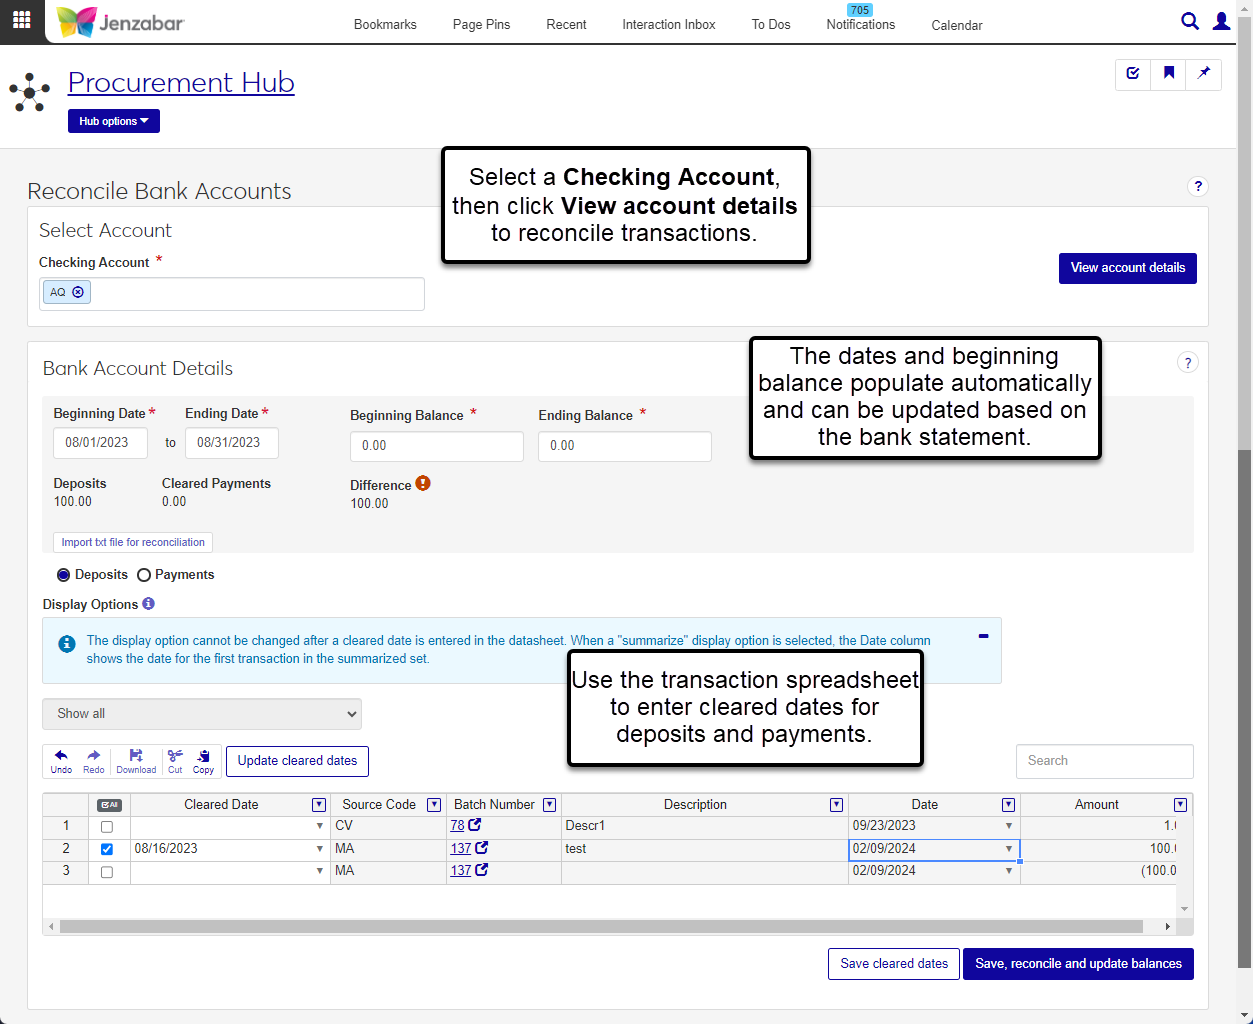Collapse the blue info message box
The width and height of the screenshot is (1253, 1024).
(x=983, y=636)
